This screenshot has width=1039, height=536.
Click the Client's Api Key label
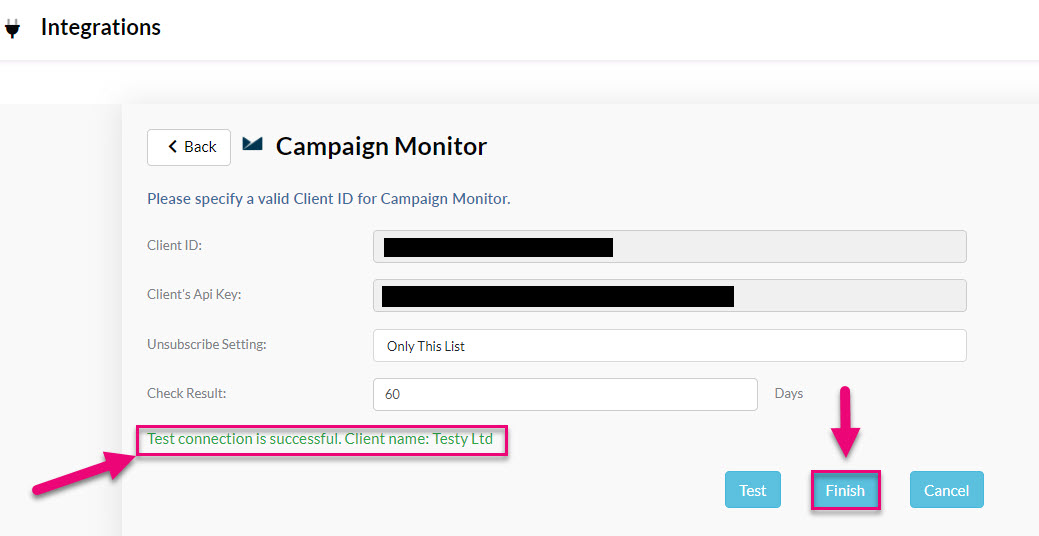point(194,294)
